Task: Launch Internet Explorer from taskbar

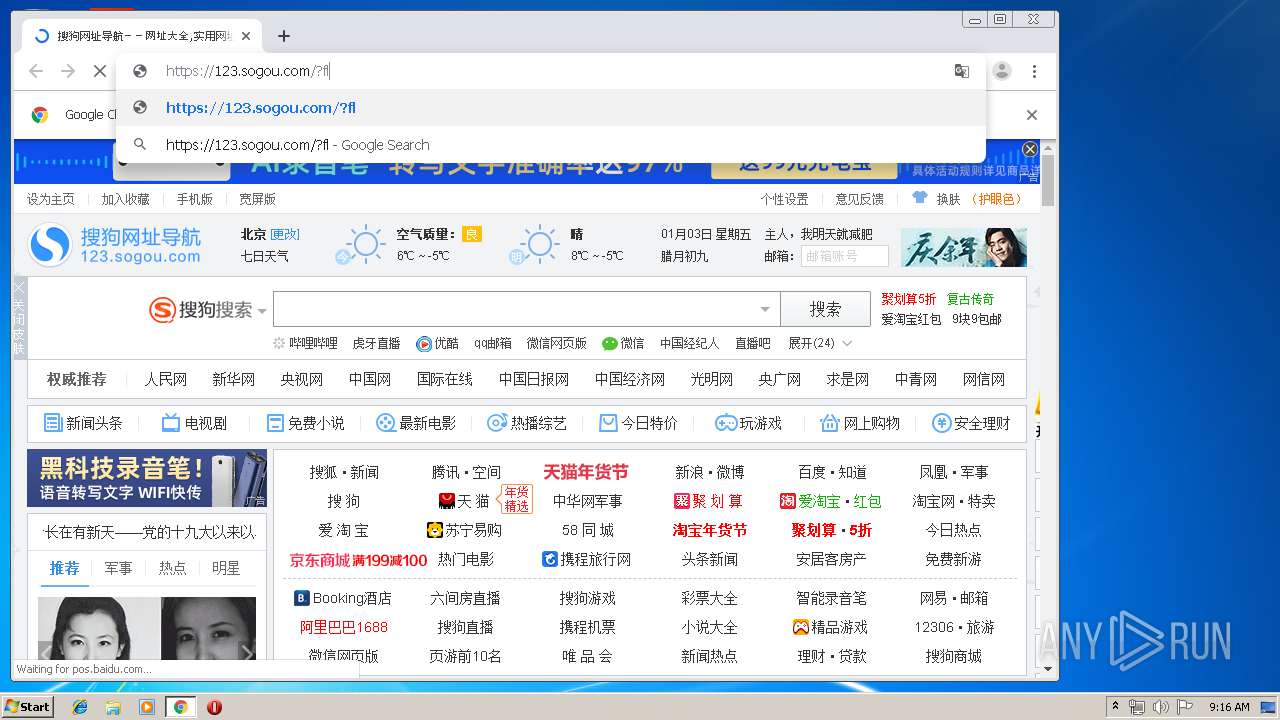Action: click(x=80, y=707)
